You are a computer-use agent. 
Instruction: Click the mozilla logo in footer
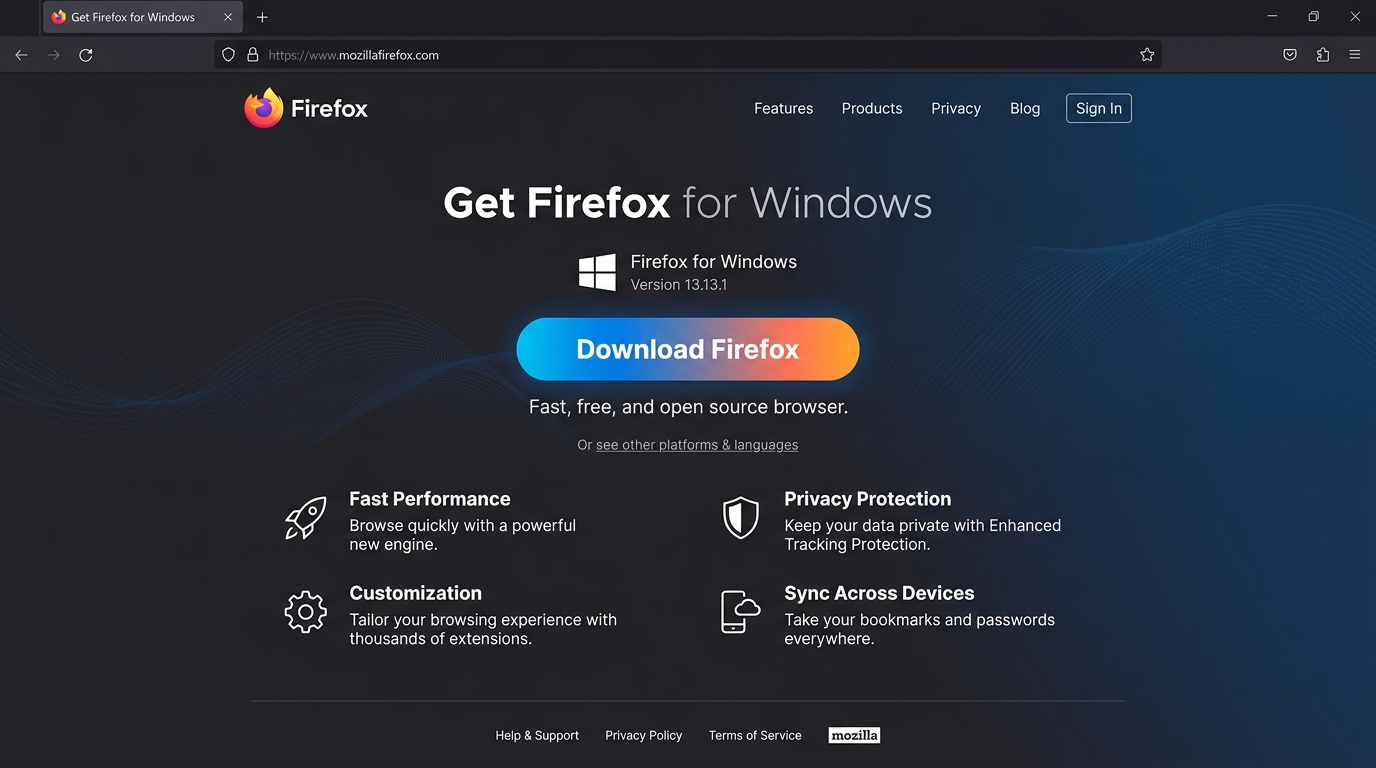point(855,735)
